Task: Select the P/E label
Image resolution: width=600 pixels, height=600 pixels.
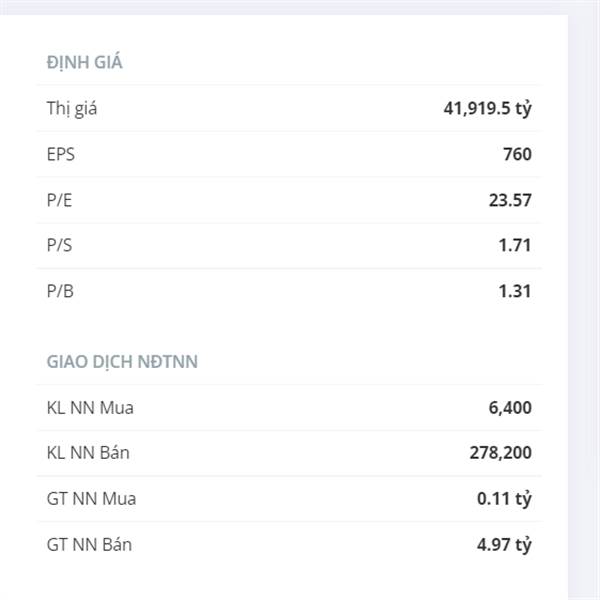Action: point(59,200)
